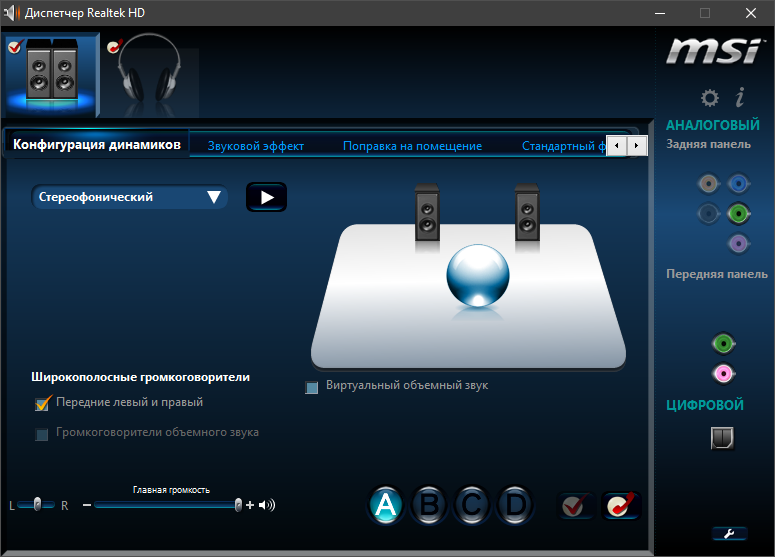
Task: Click the purple rear panel jack
Action: point(739,244)
